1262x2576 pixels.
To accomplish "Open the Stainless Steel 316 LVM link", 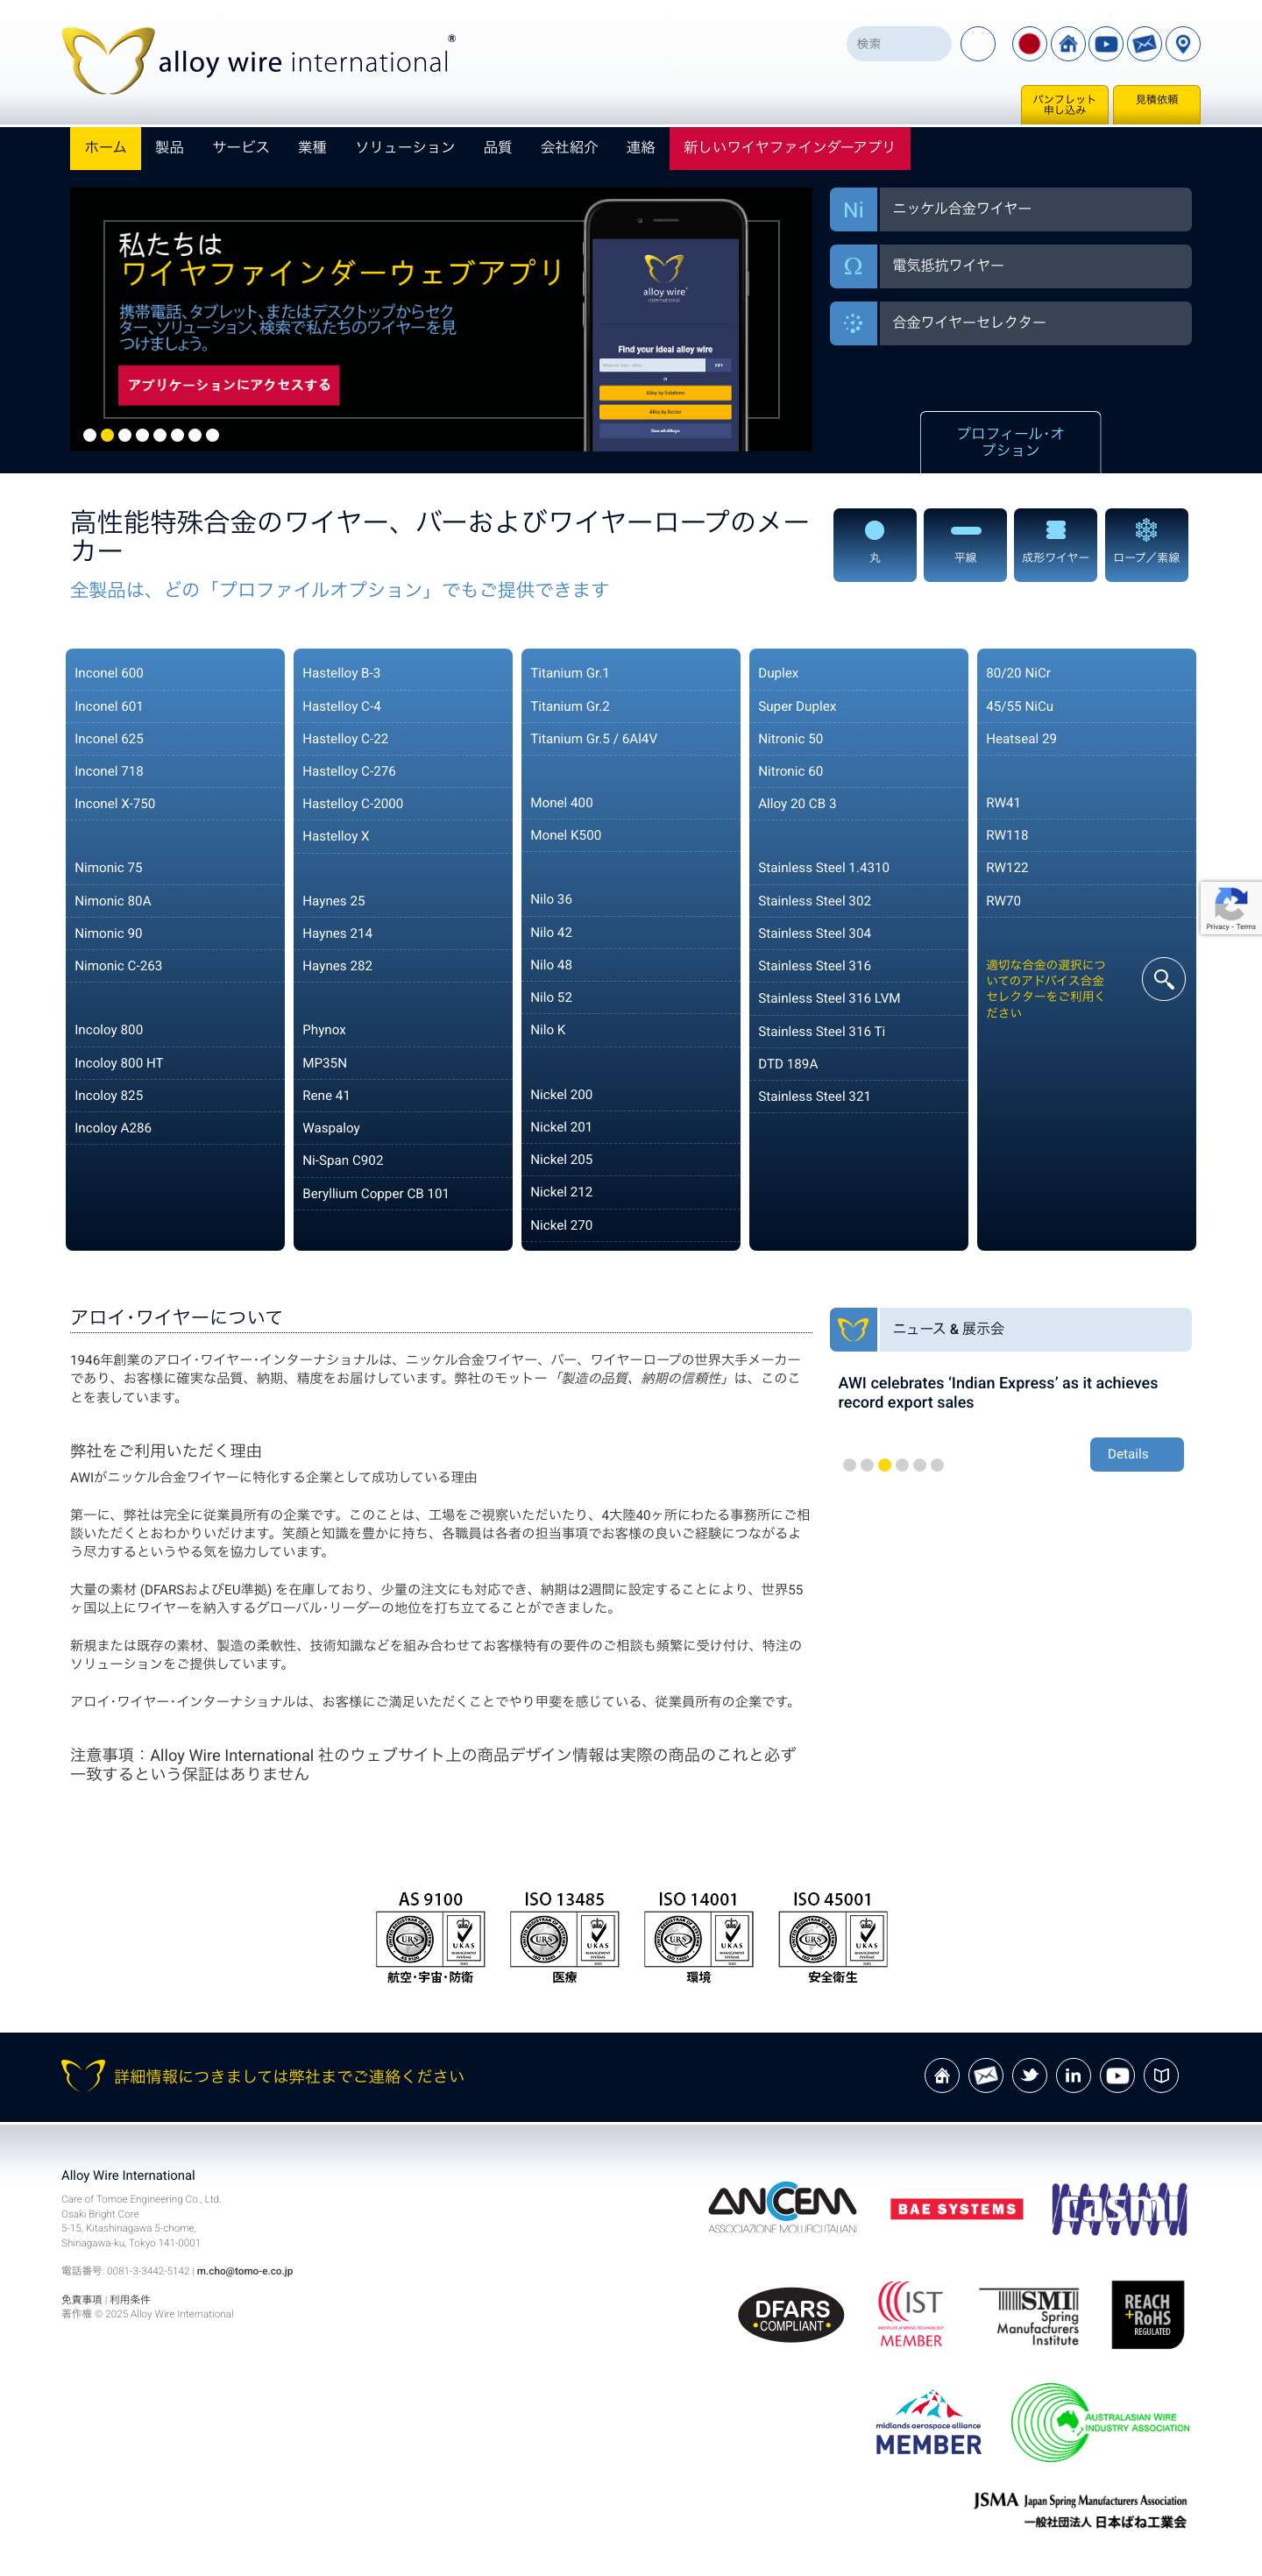I will (x=859, y=998).
